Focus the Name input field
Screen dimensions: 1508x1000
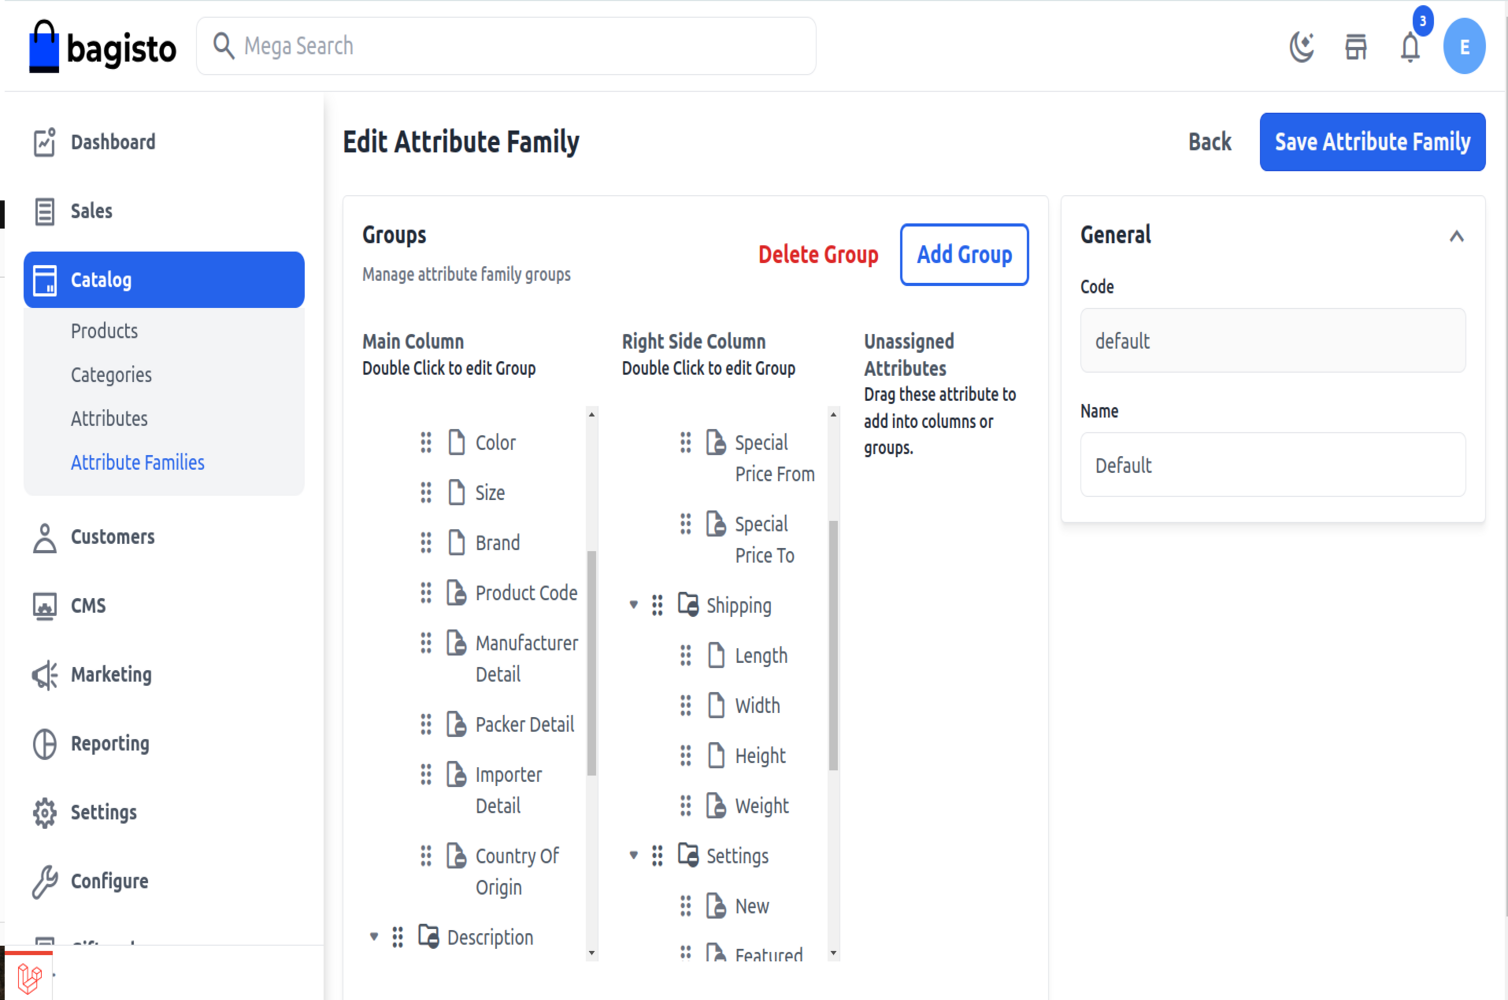tap(1272, 465)
